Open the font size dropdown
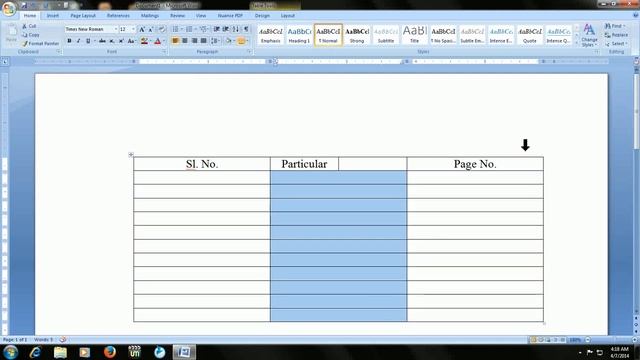The height and width of the screenshot is (360, 640). pyautogui.click(x=133, y=29)
